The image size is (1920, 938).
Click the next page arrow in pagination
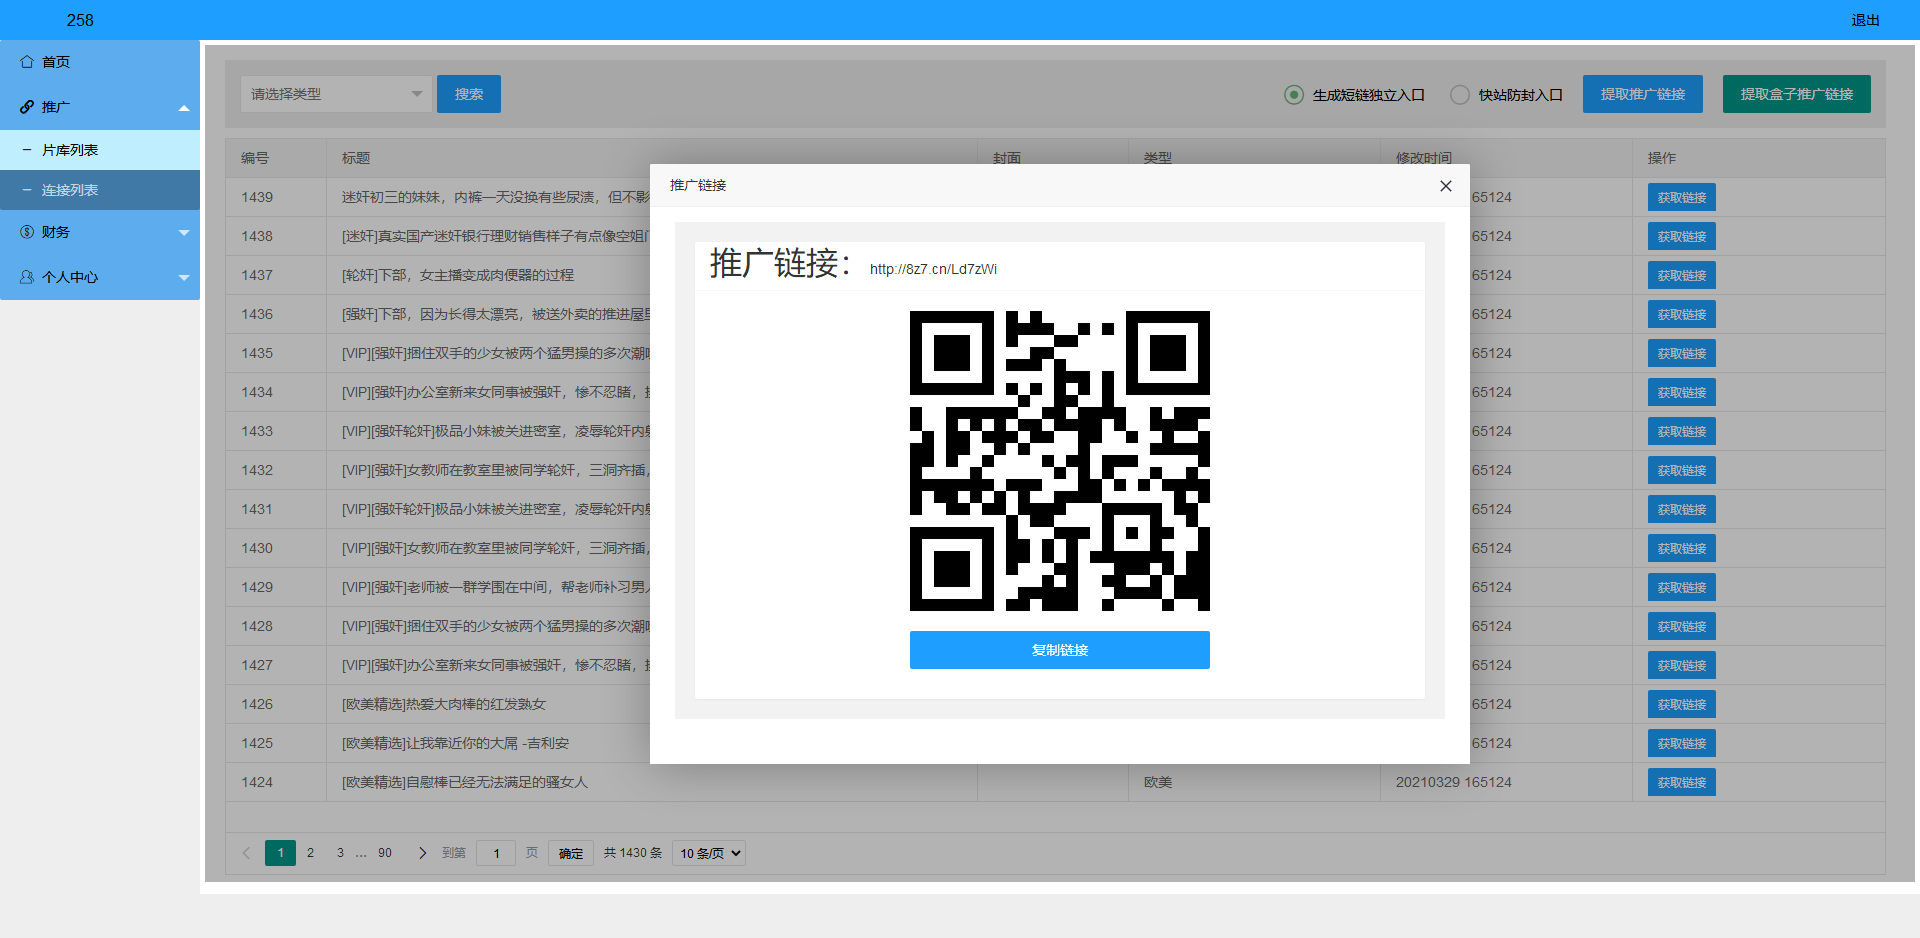click(x=421, y=853)
